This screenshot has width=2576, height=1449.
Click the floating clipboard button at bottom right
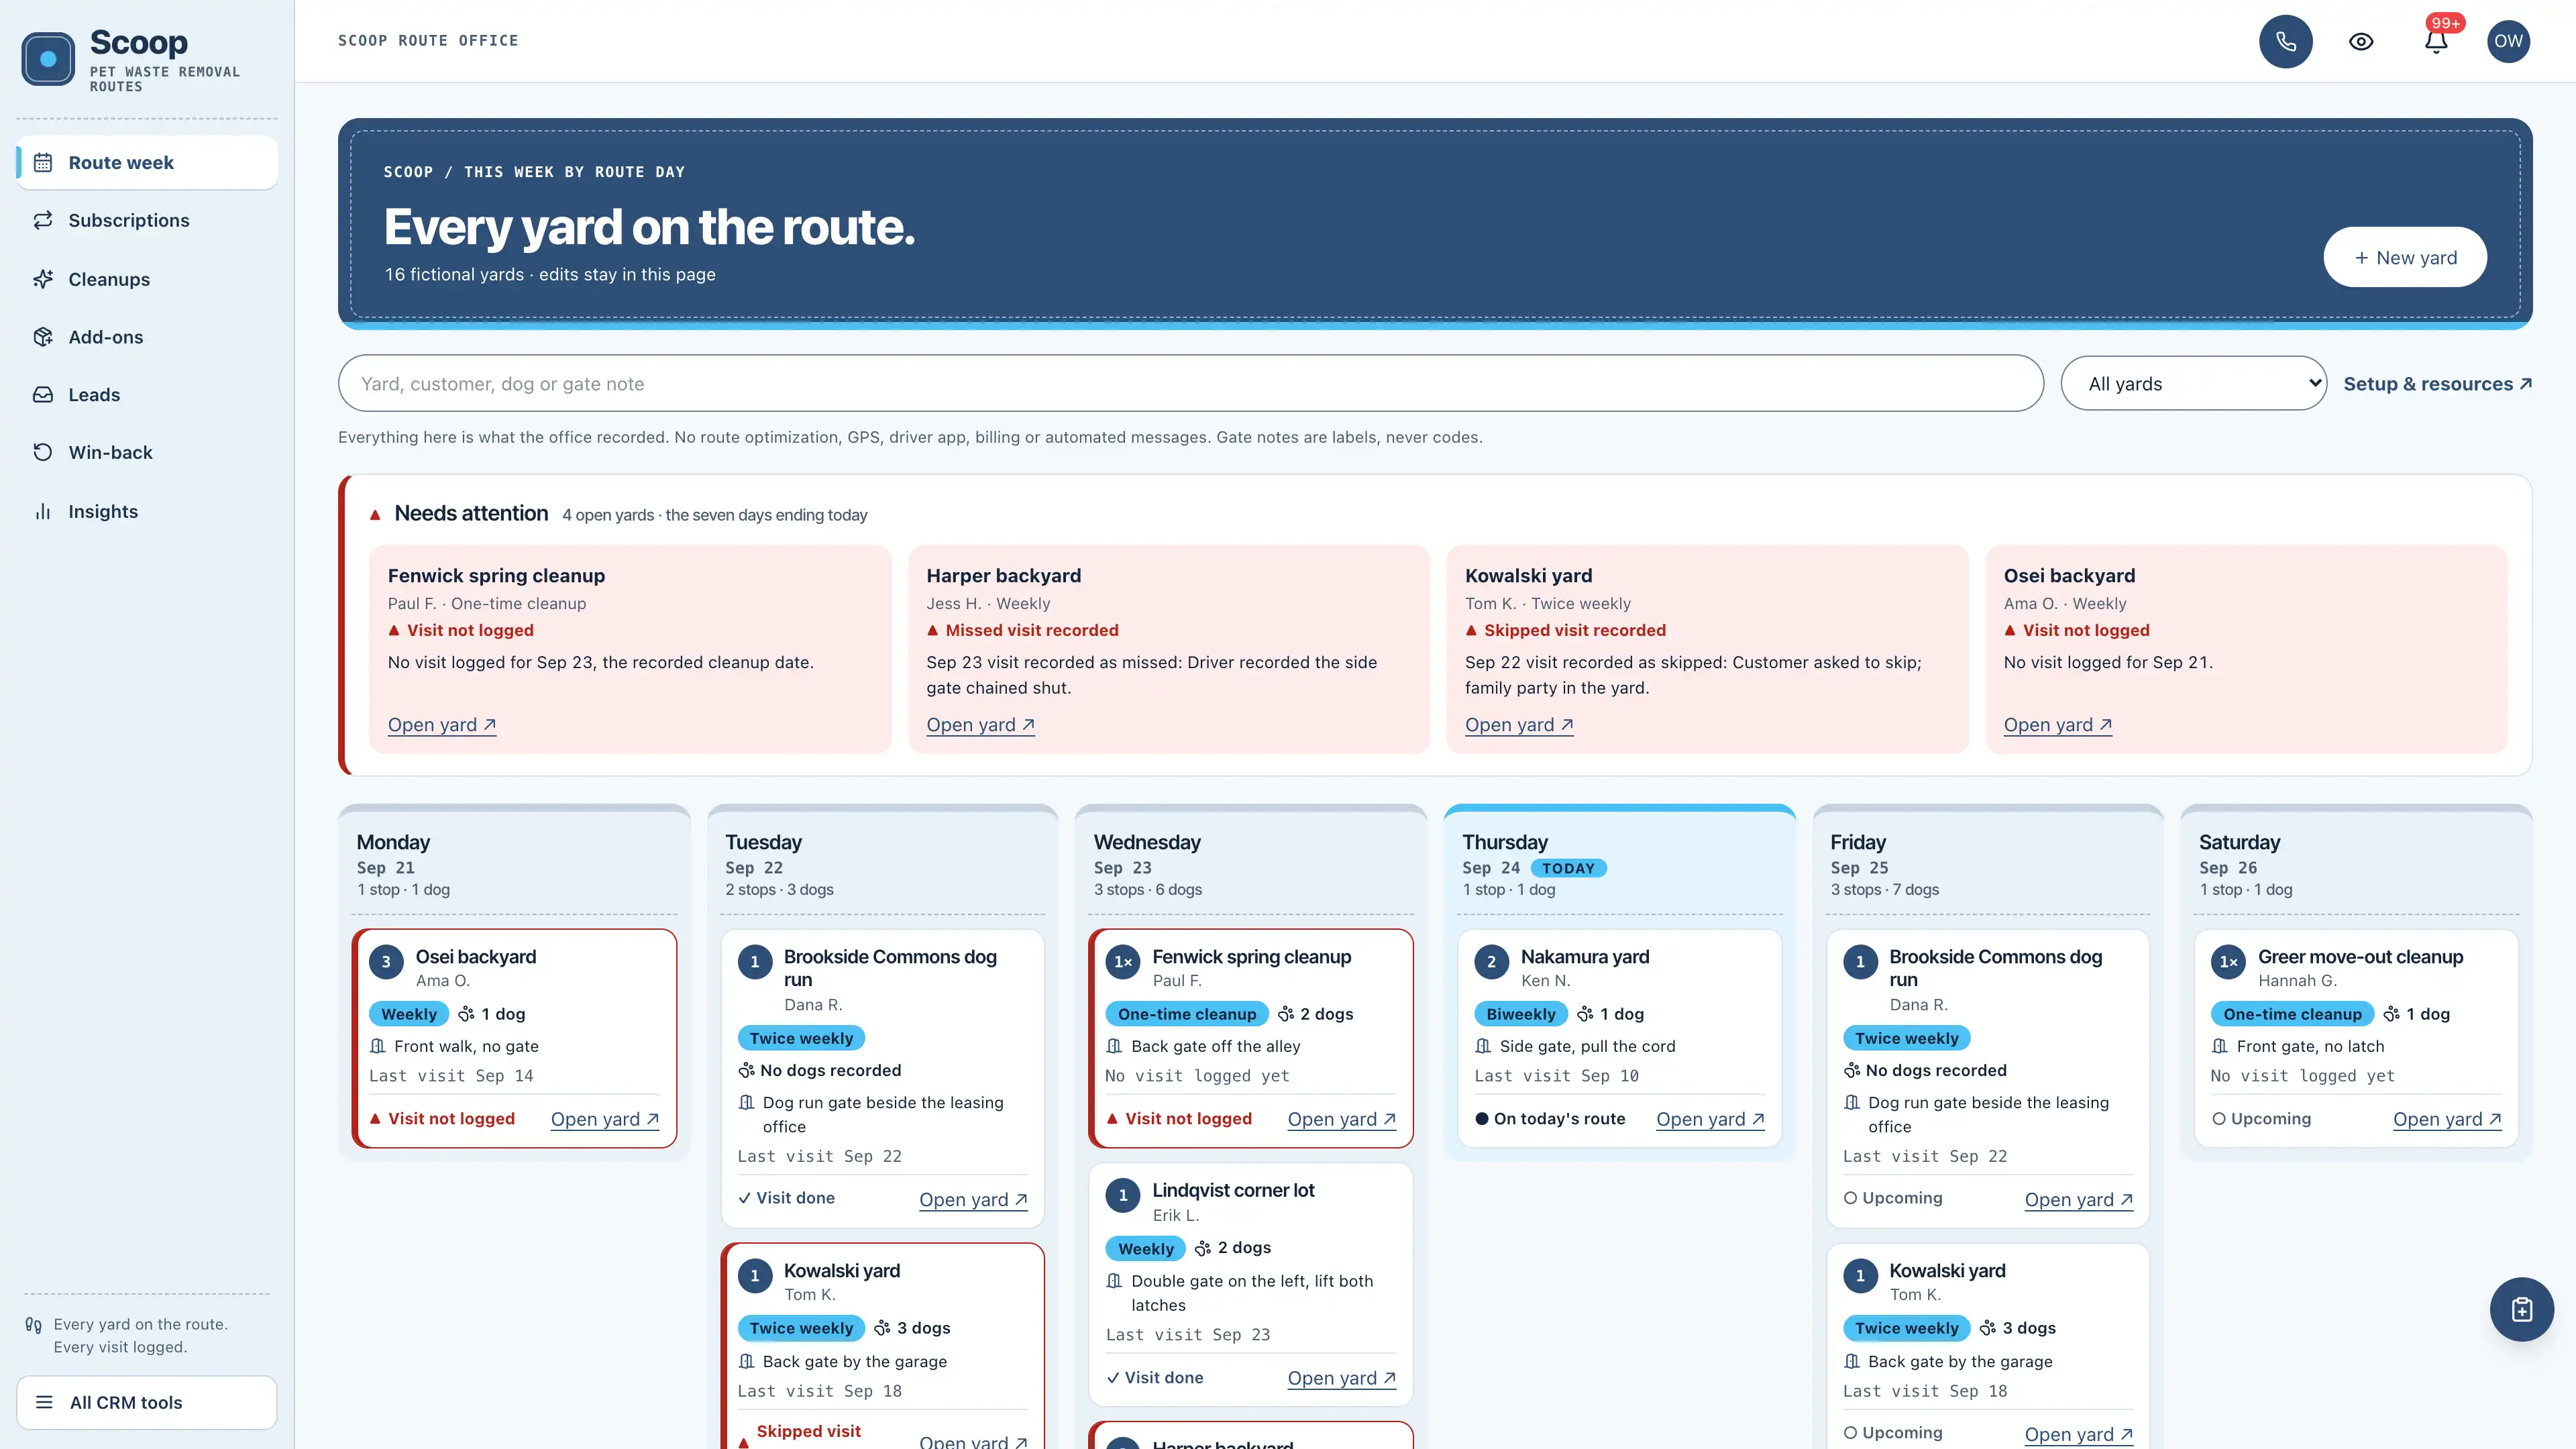(2521, 1309)
